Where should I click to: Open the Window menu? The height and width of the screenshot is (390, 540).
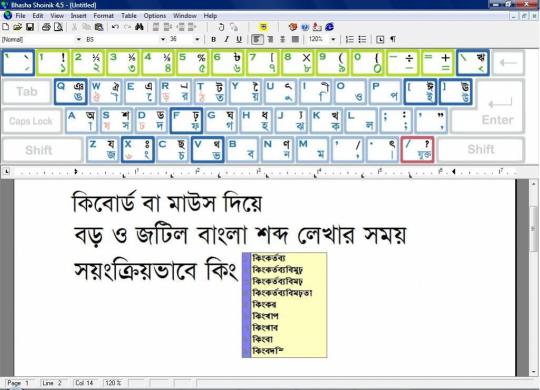coord(185,16)
